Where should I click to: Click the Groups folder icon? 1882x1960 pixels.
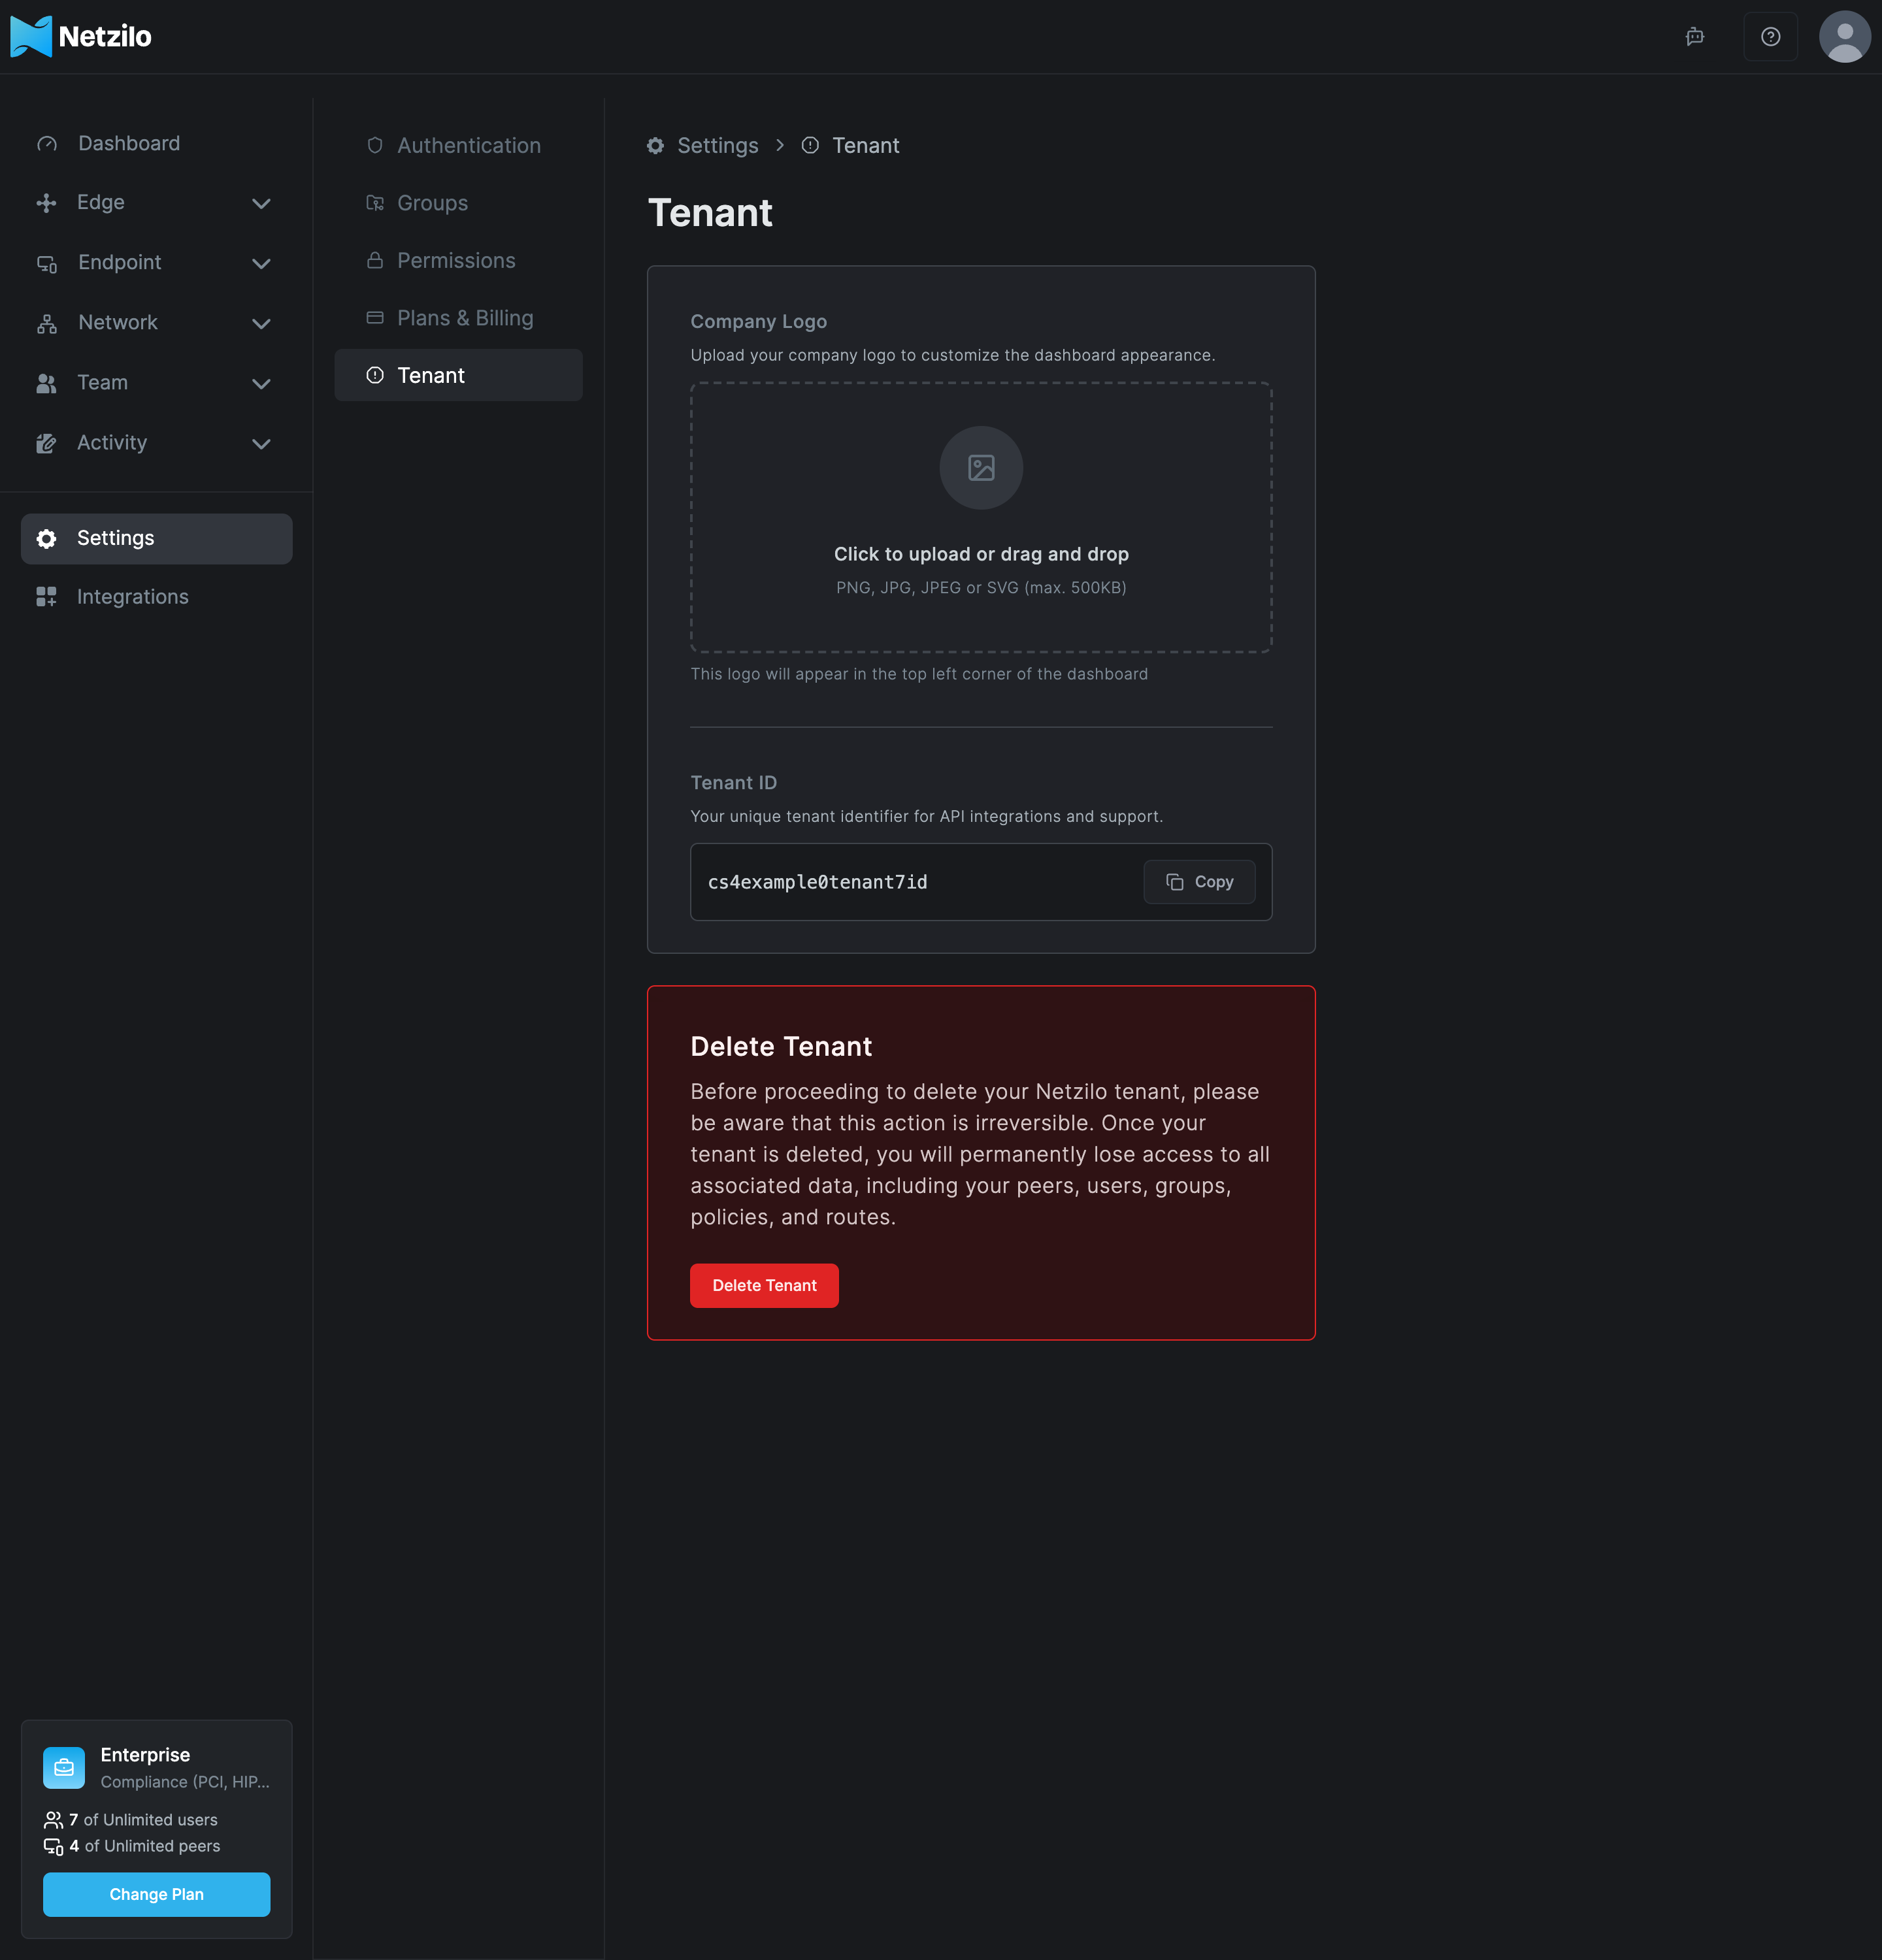(x=375, y=203)
